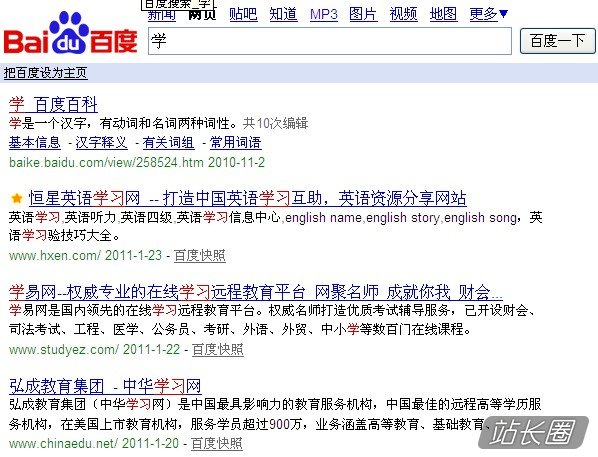
Task: Click inside the search box containing 学
Action: click(330, 41)
